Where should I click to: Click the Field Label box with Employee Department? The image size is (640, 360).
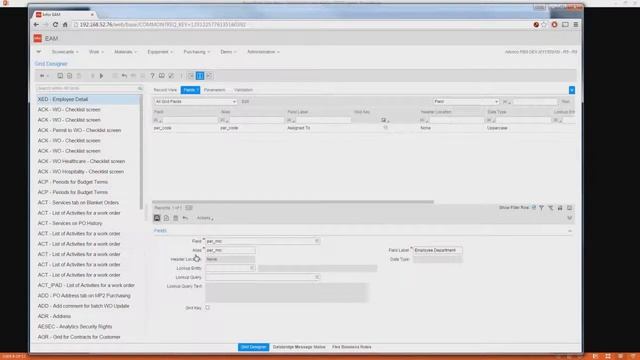point(438,250)
